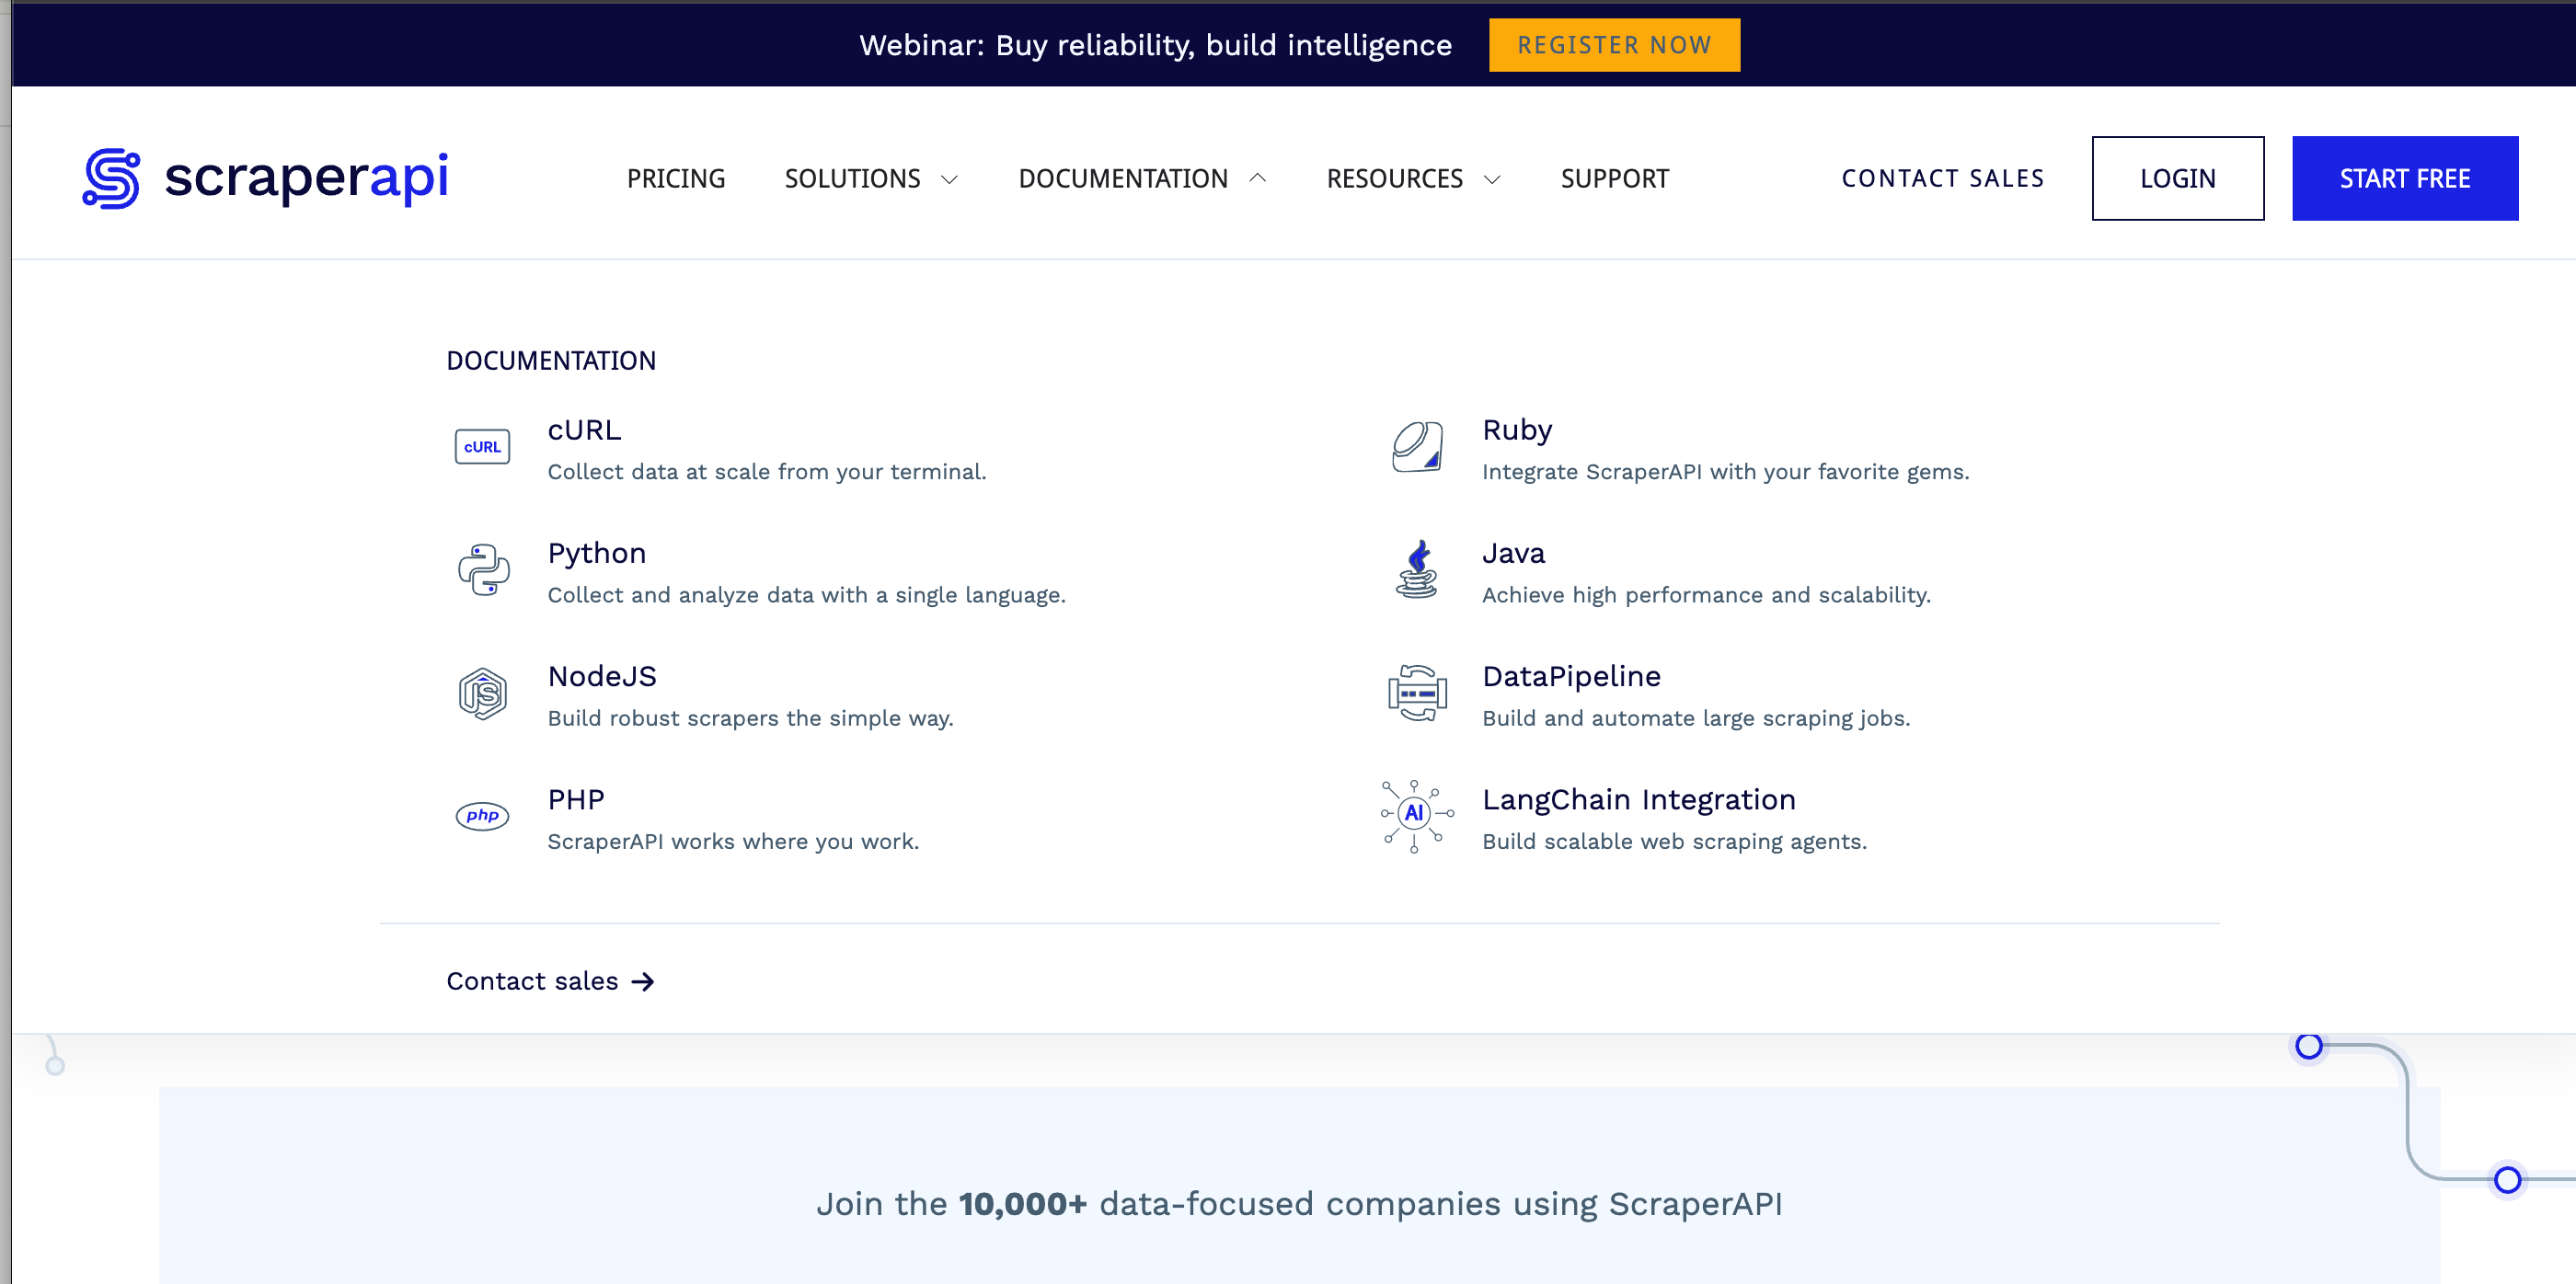This screenshot has width=2576, height=1284.
Task: Click the ScraperAPI S logo icon
Action: pos(111,178)
